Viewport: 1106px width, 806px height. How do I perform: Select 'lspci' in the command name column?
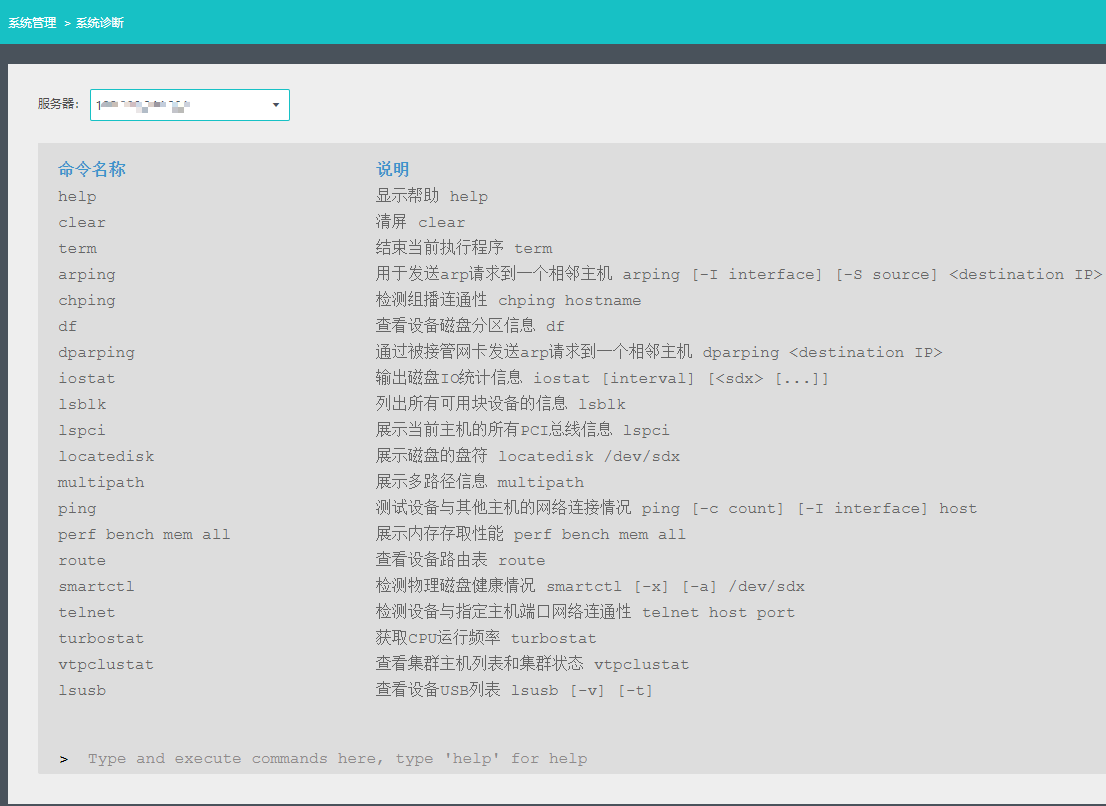click(x=82, y=431)
